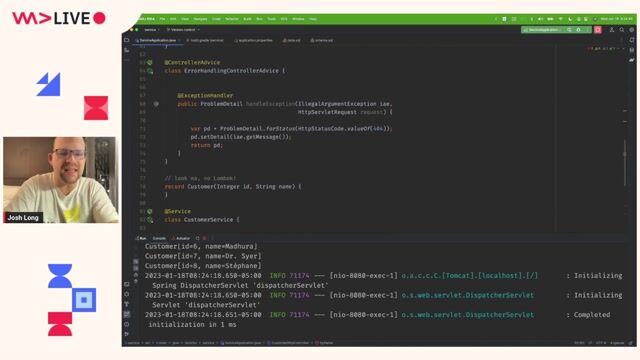Select the Actuator tab in Run panel
The width and height of the screenshot is (640, 360).
click(181, 238)
